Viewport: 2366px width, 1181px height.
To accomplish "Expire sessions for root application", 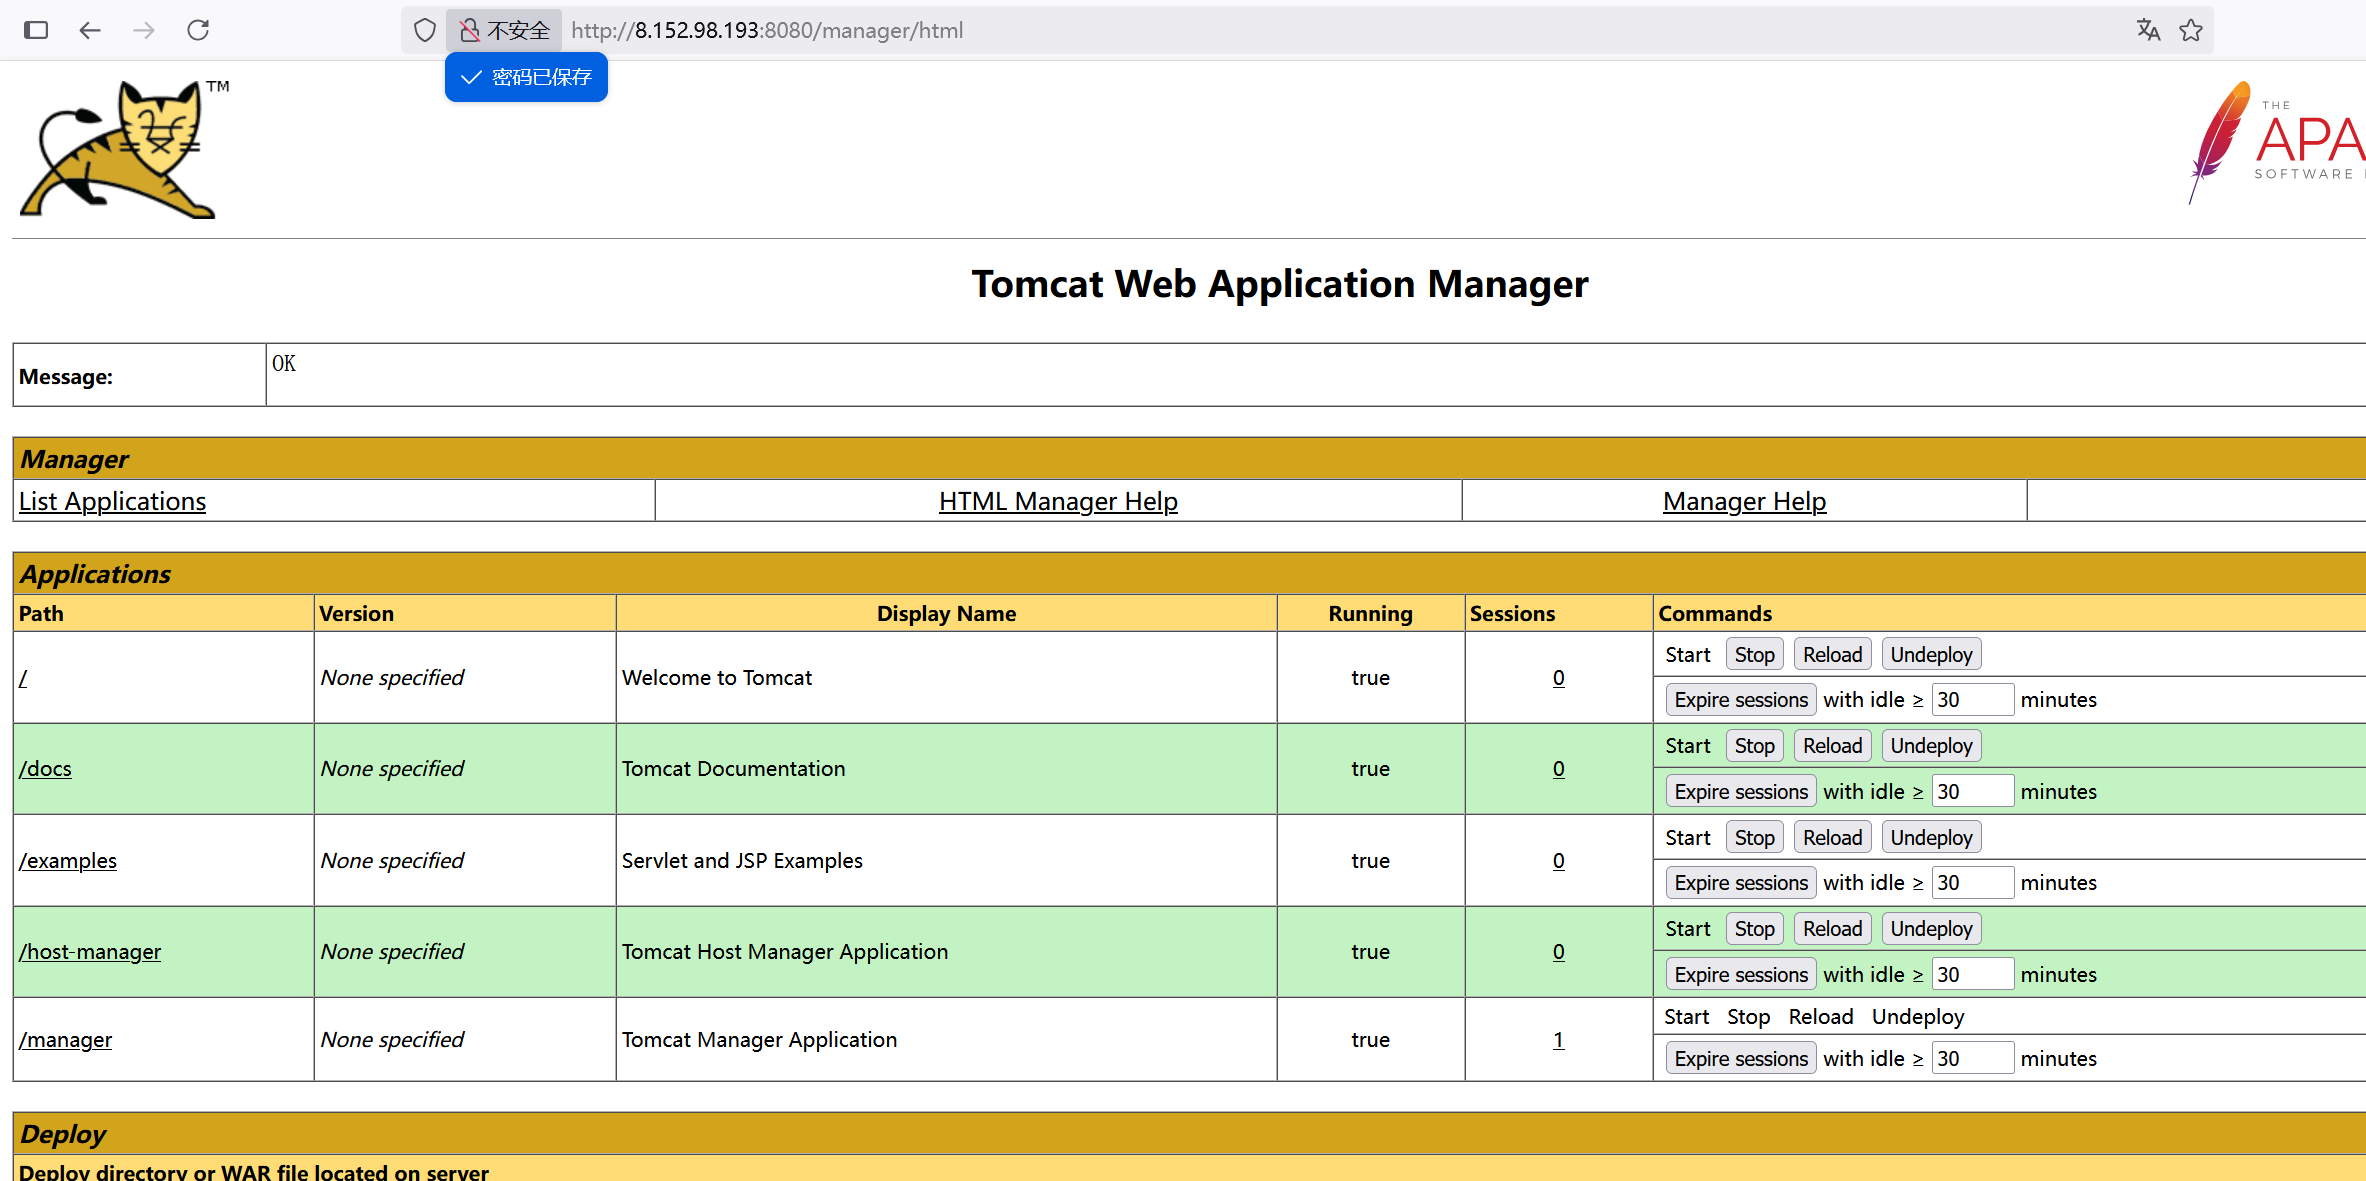I will pyautogui.click(x=1740, y=700).
